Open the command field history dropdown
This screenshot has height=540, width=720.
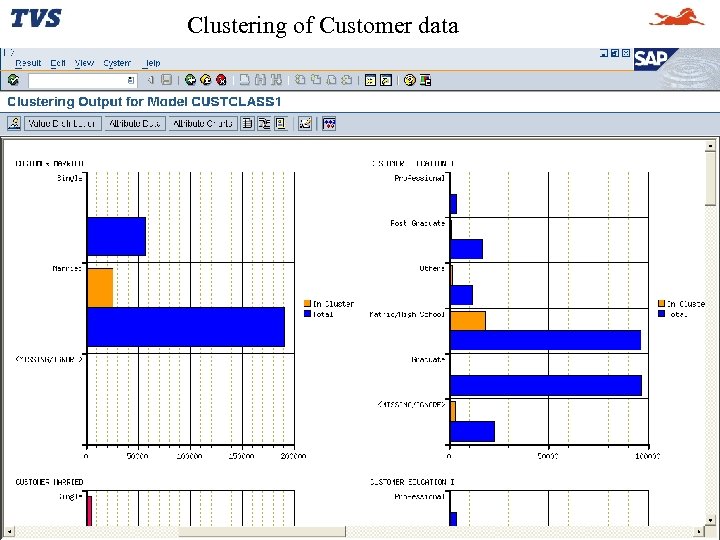130,80
